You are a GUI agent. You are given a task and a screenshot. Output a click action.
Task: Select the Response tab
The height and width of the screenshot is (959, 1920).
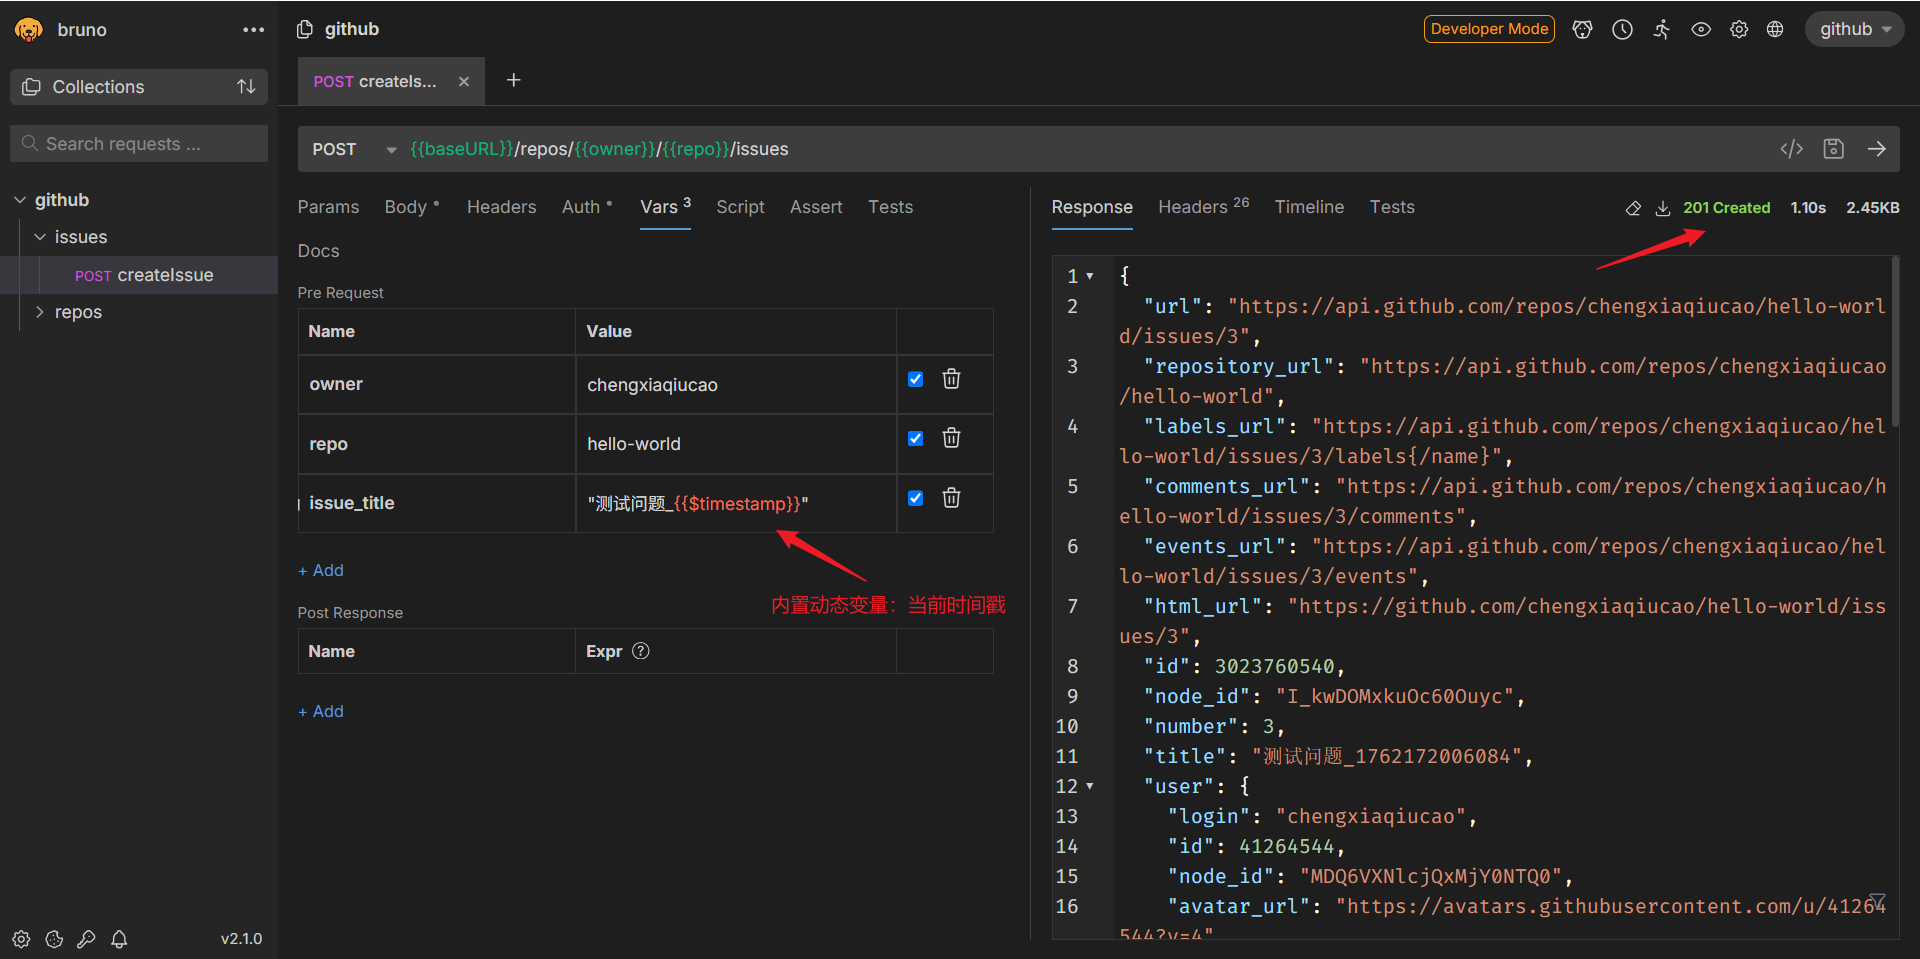pyautogui.click(x=1092, y=207)
